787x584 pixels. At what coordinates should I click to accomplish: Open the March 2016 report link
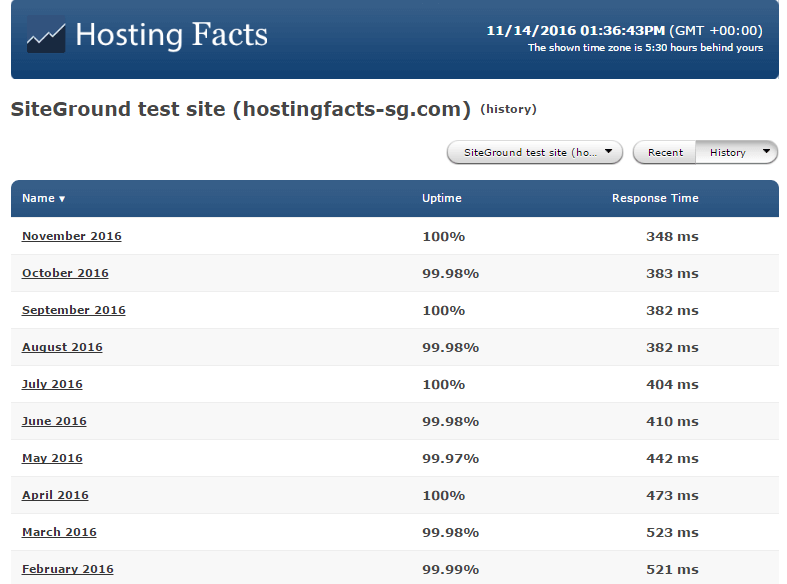tap(59, 532)
